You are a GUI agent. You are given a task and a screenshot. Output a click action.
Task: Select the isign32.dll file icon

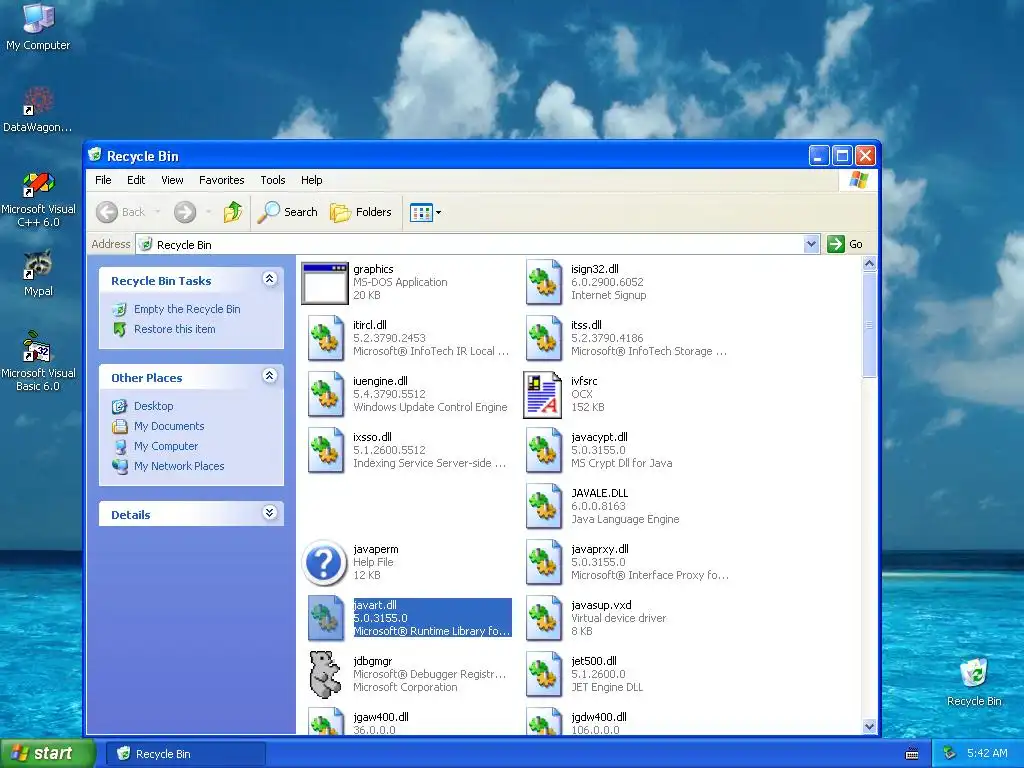click(x=543, y=283)
